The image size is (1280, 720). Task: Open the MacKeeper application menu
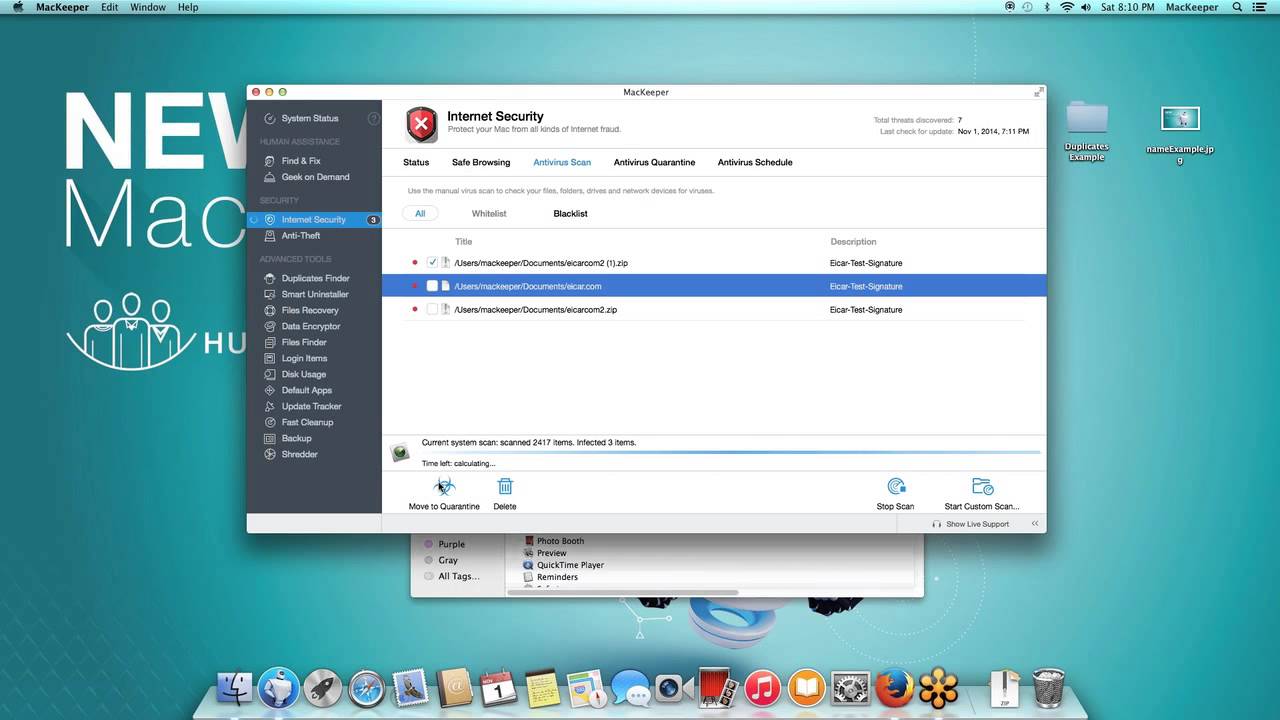[62, 7]
